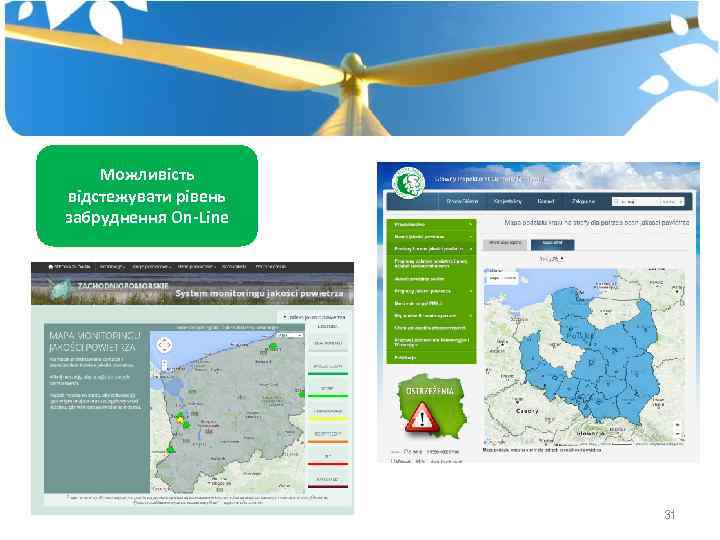Click green station marker beside the yellow one
Screen dimensions: 720x540
[x=186, y=425]
